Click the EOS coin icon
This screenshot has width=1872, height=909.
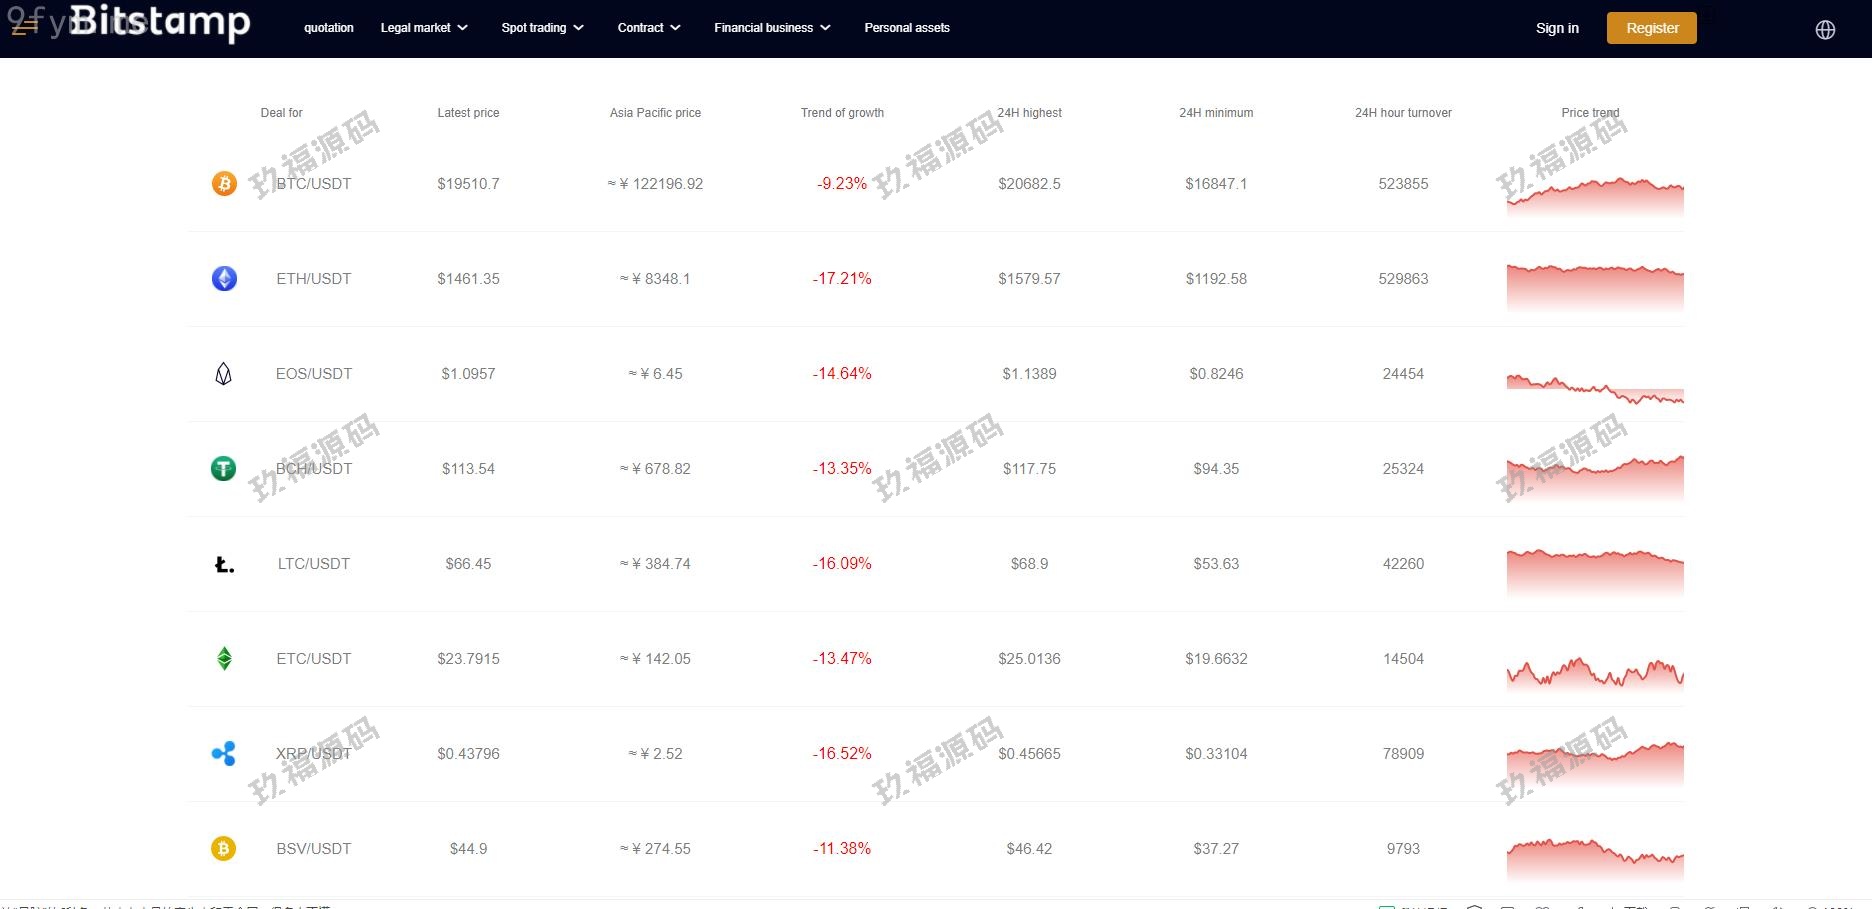point(224,374)
